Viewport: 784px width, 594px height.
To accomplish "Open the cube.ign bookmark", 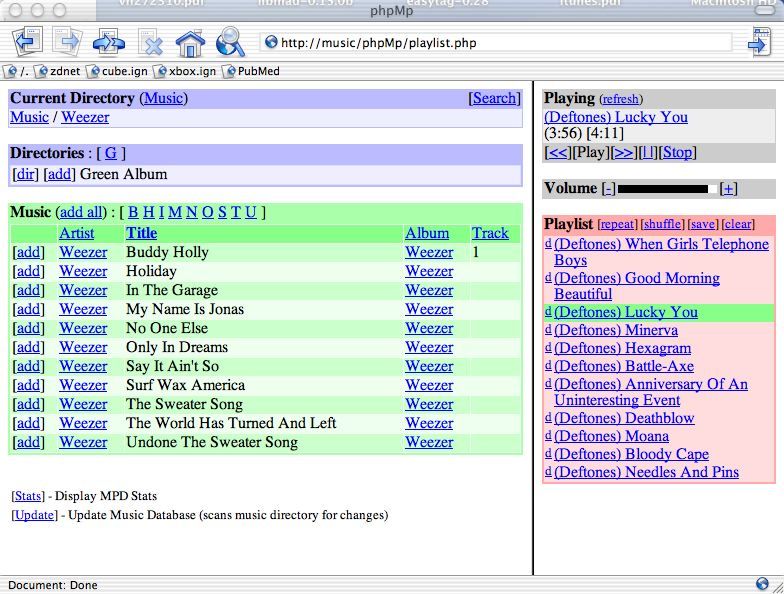I will coord(118,72).
